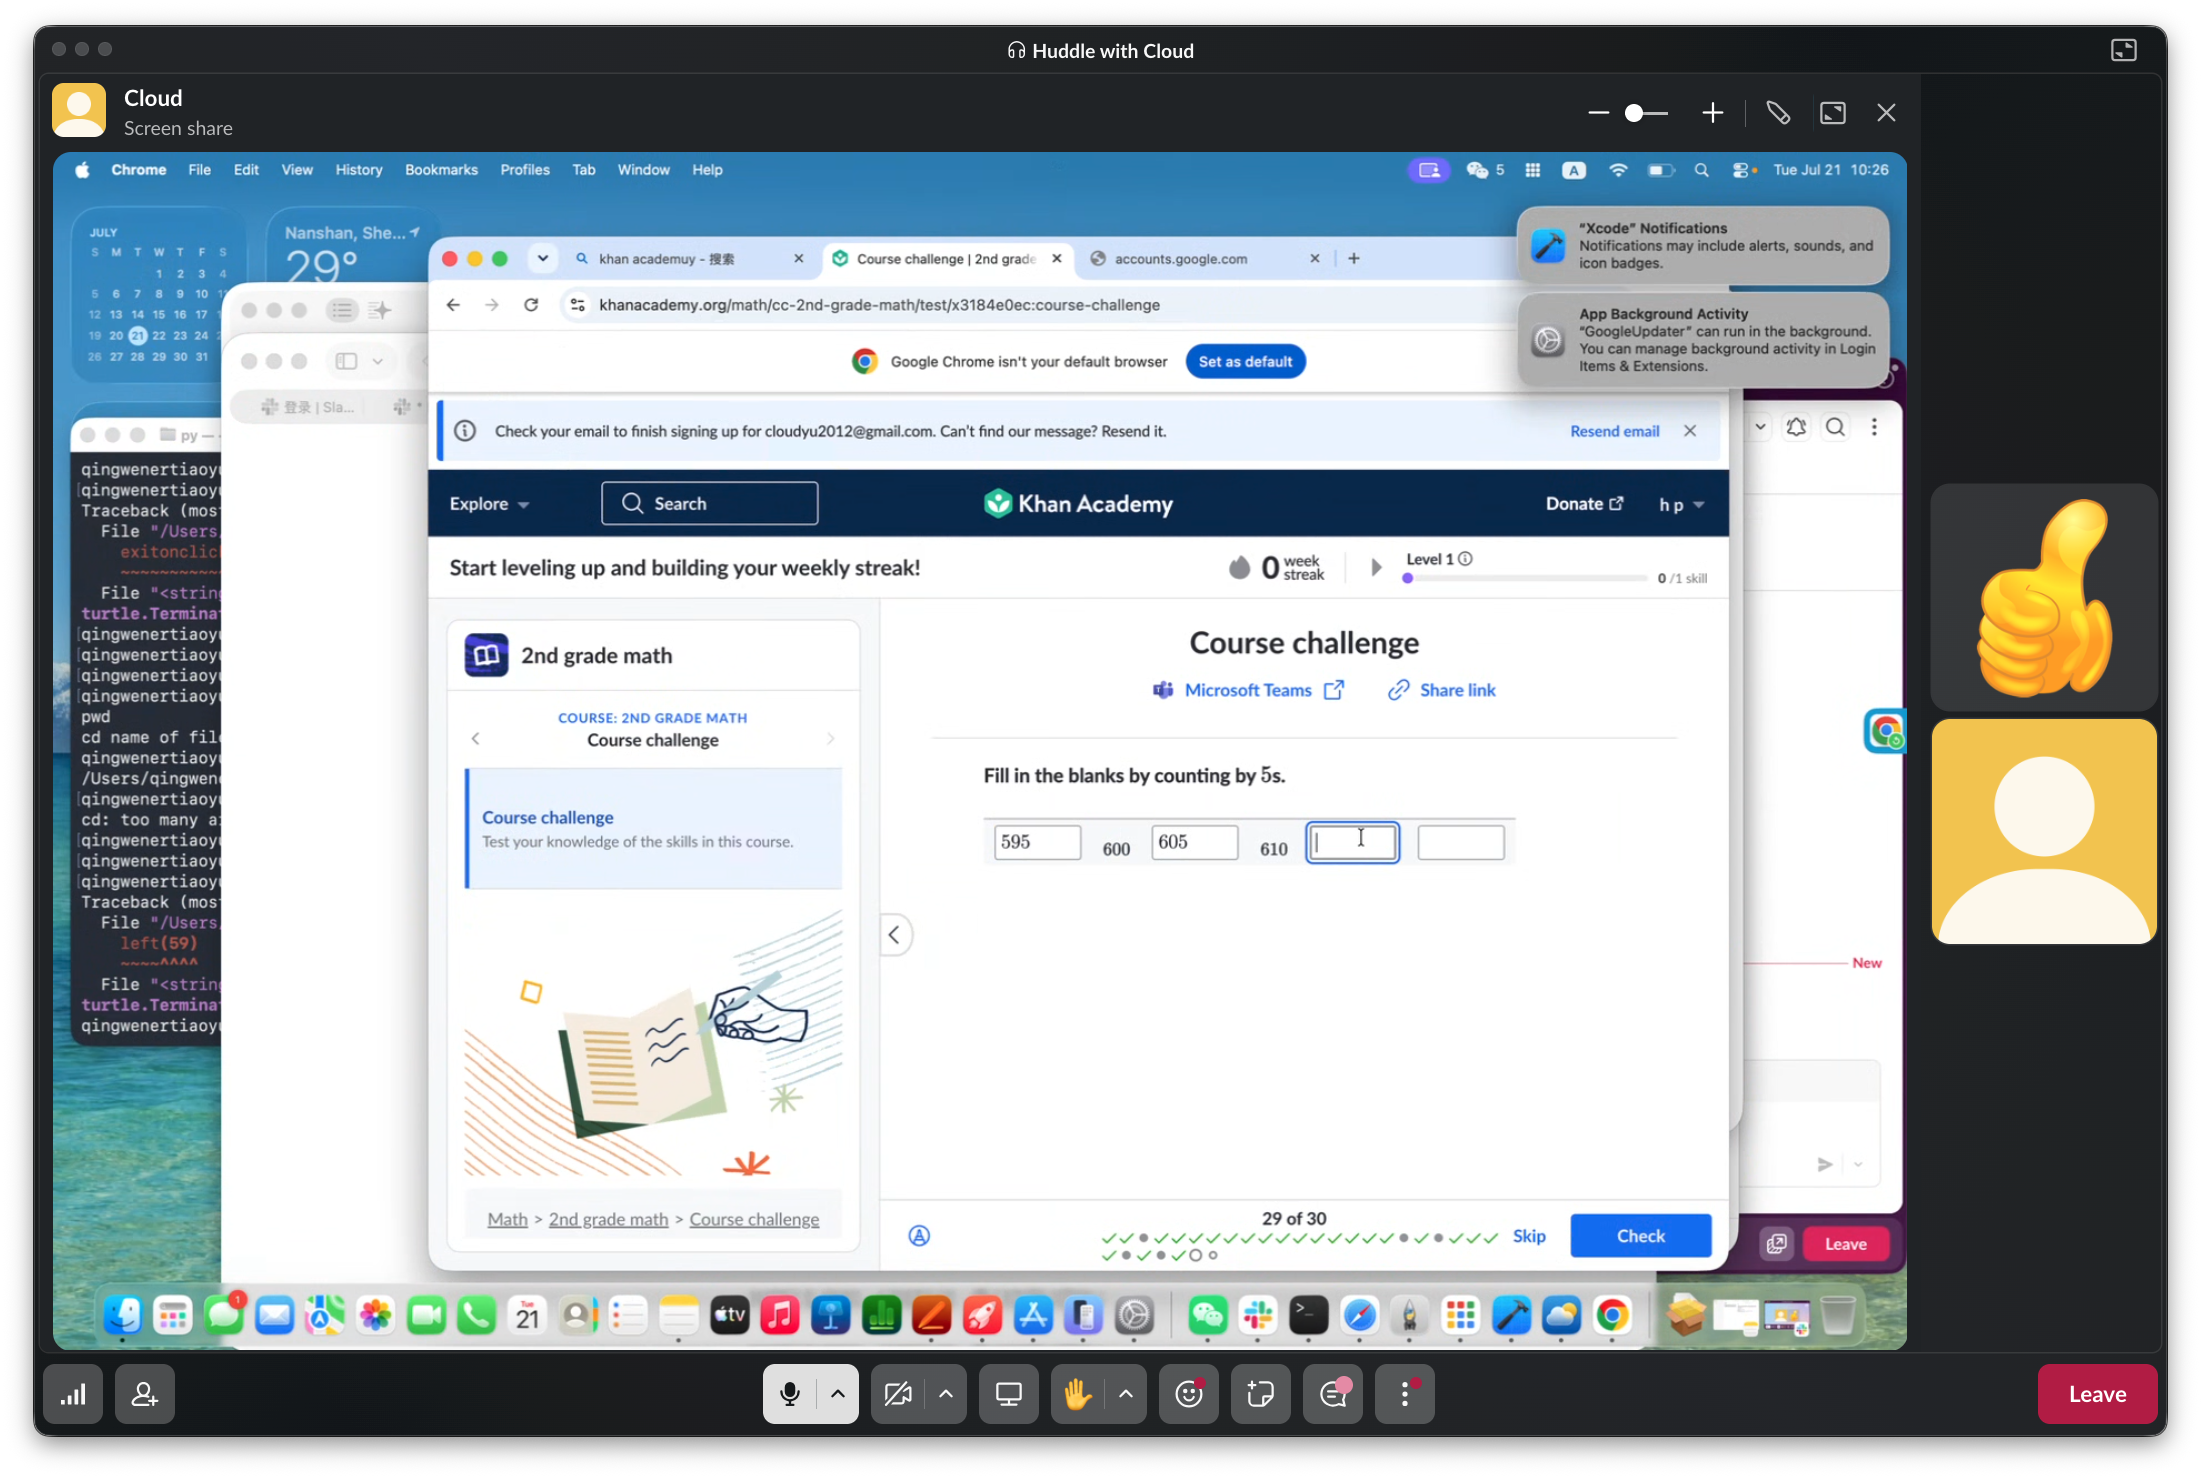Viewport: 2201px width, 1478px height.
Task: Go back in Chrome
Action: 453,305
